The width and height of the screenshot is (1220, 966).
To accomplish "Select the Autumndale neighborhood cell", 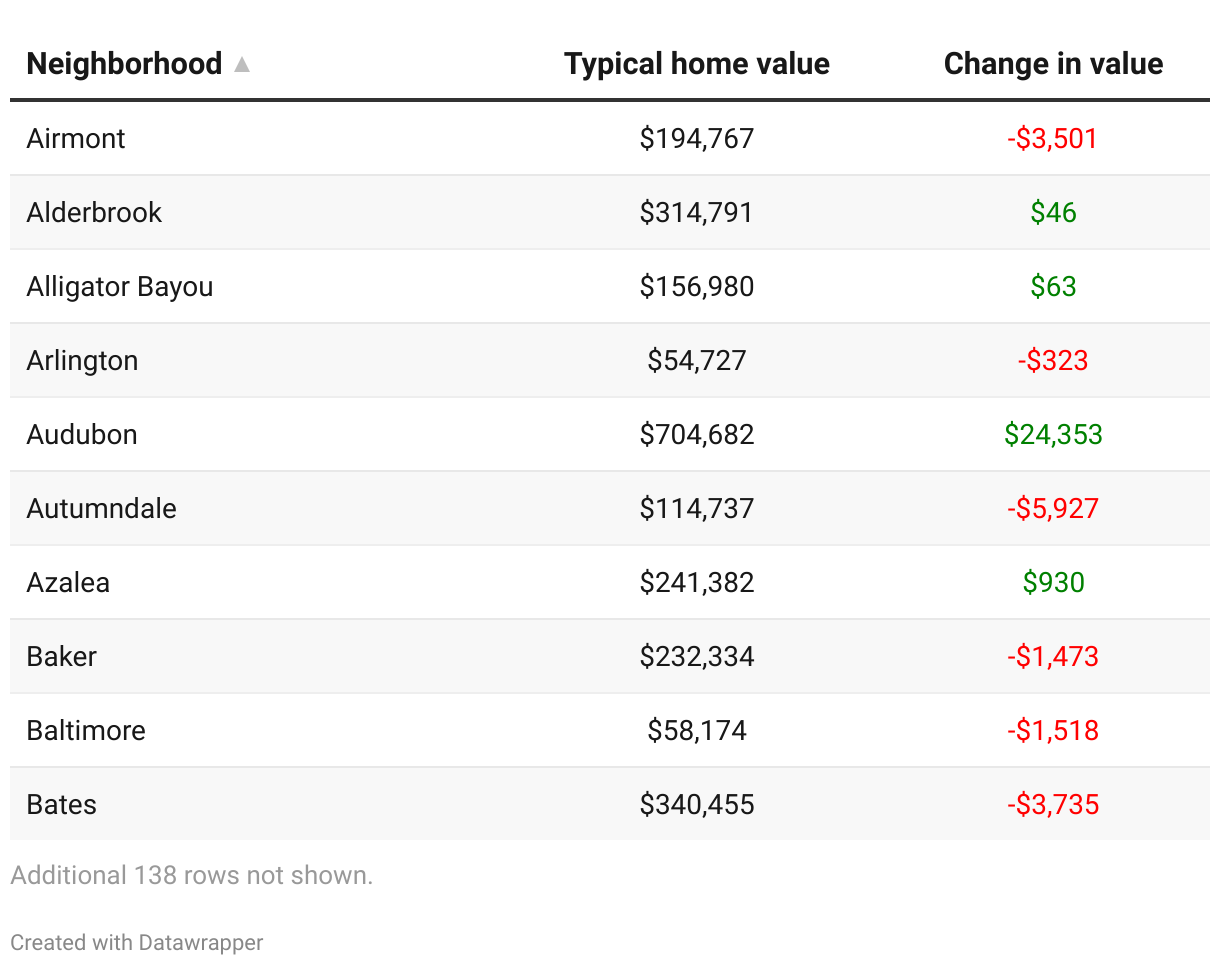I will (101, 508).
